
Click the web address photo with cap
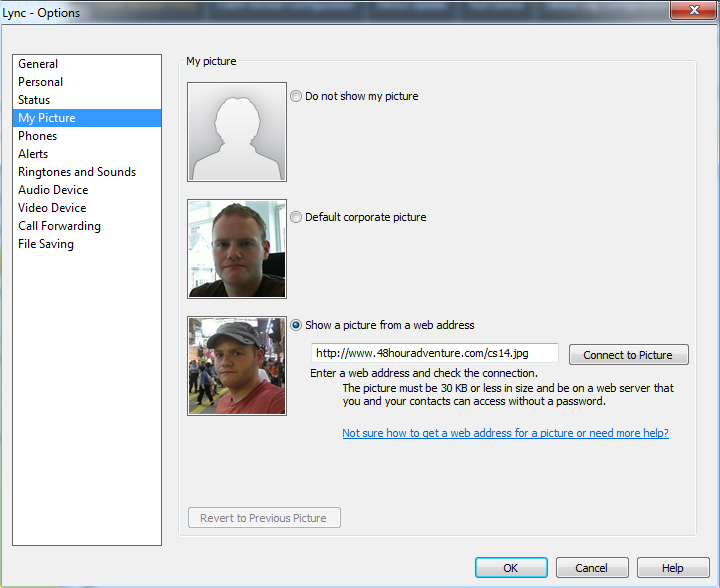[x=237, y=366]
